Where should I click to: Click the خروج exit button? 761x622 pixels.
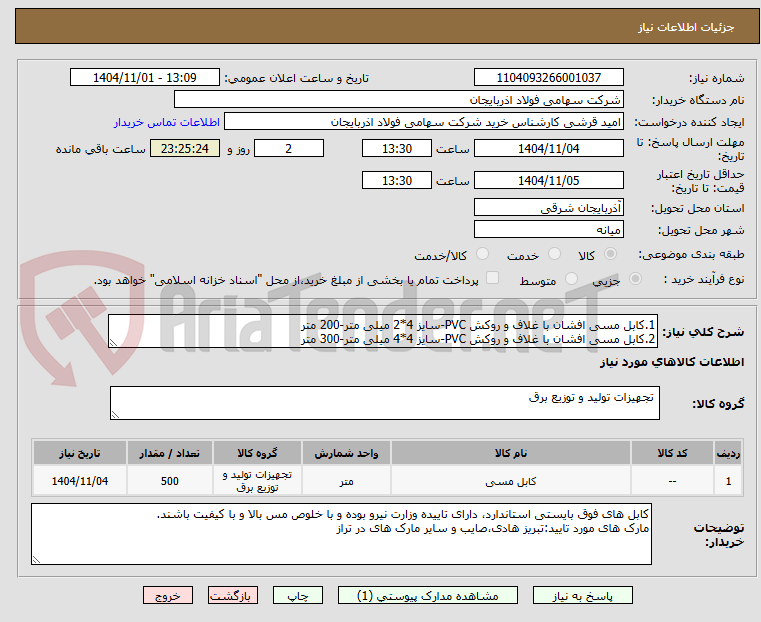[168, 595]
